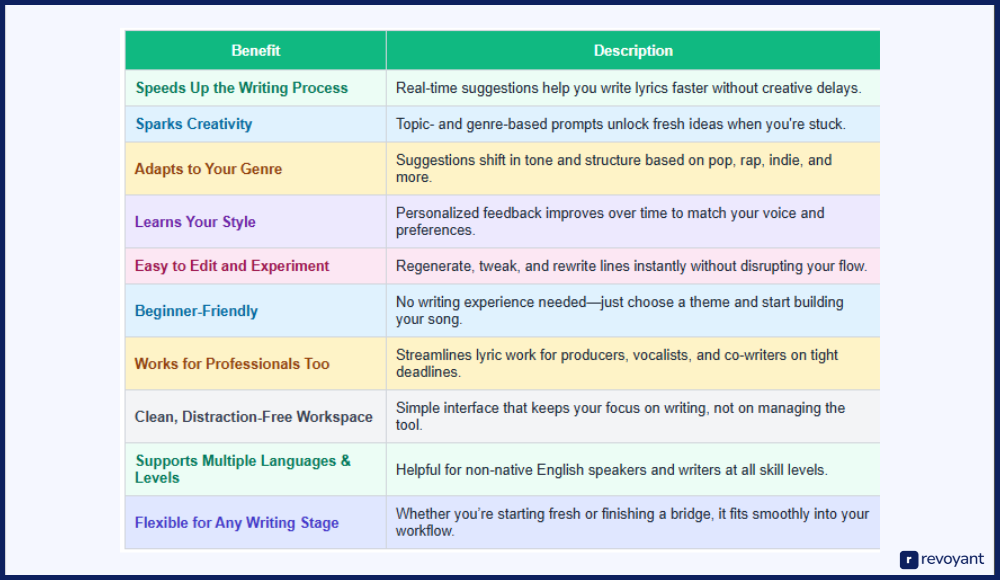Click the revoyant brand name text
Viewport: 1000px width, 580px height.
point(953,560)
